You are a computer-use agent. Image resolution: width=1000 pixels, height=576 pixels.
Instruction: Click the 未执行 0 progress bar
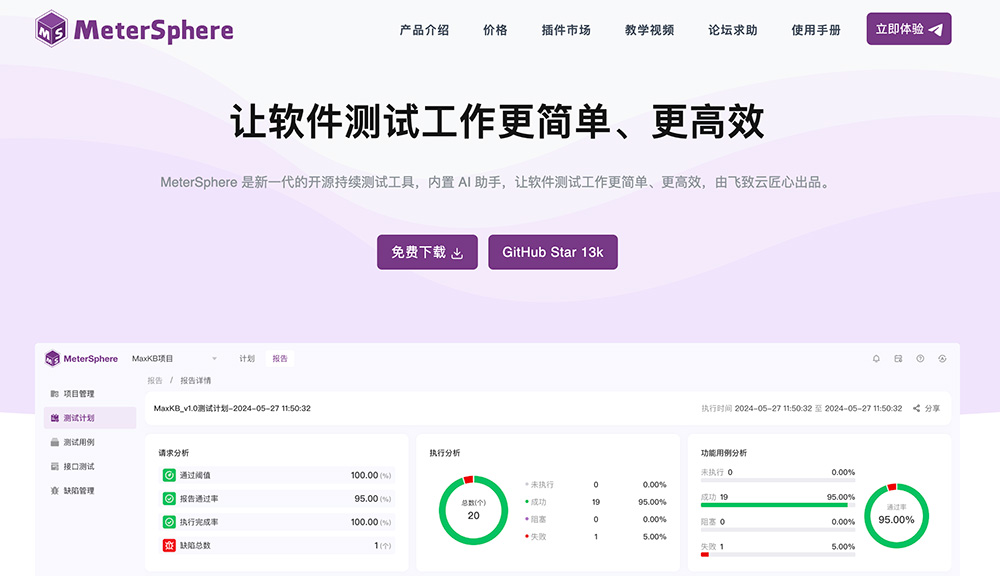click(777, 480)
